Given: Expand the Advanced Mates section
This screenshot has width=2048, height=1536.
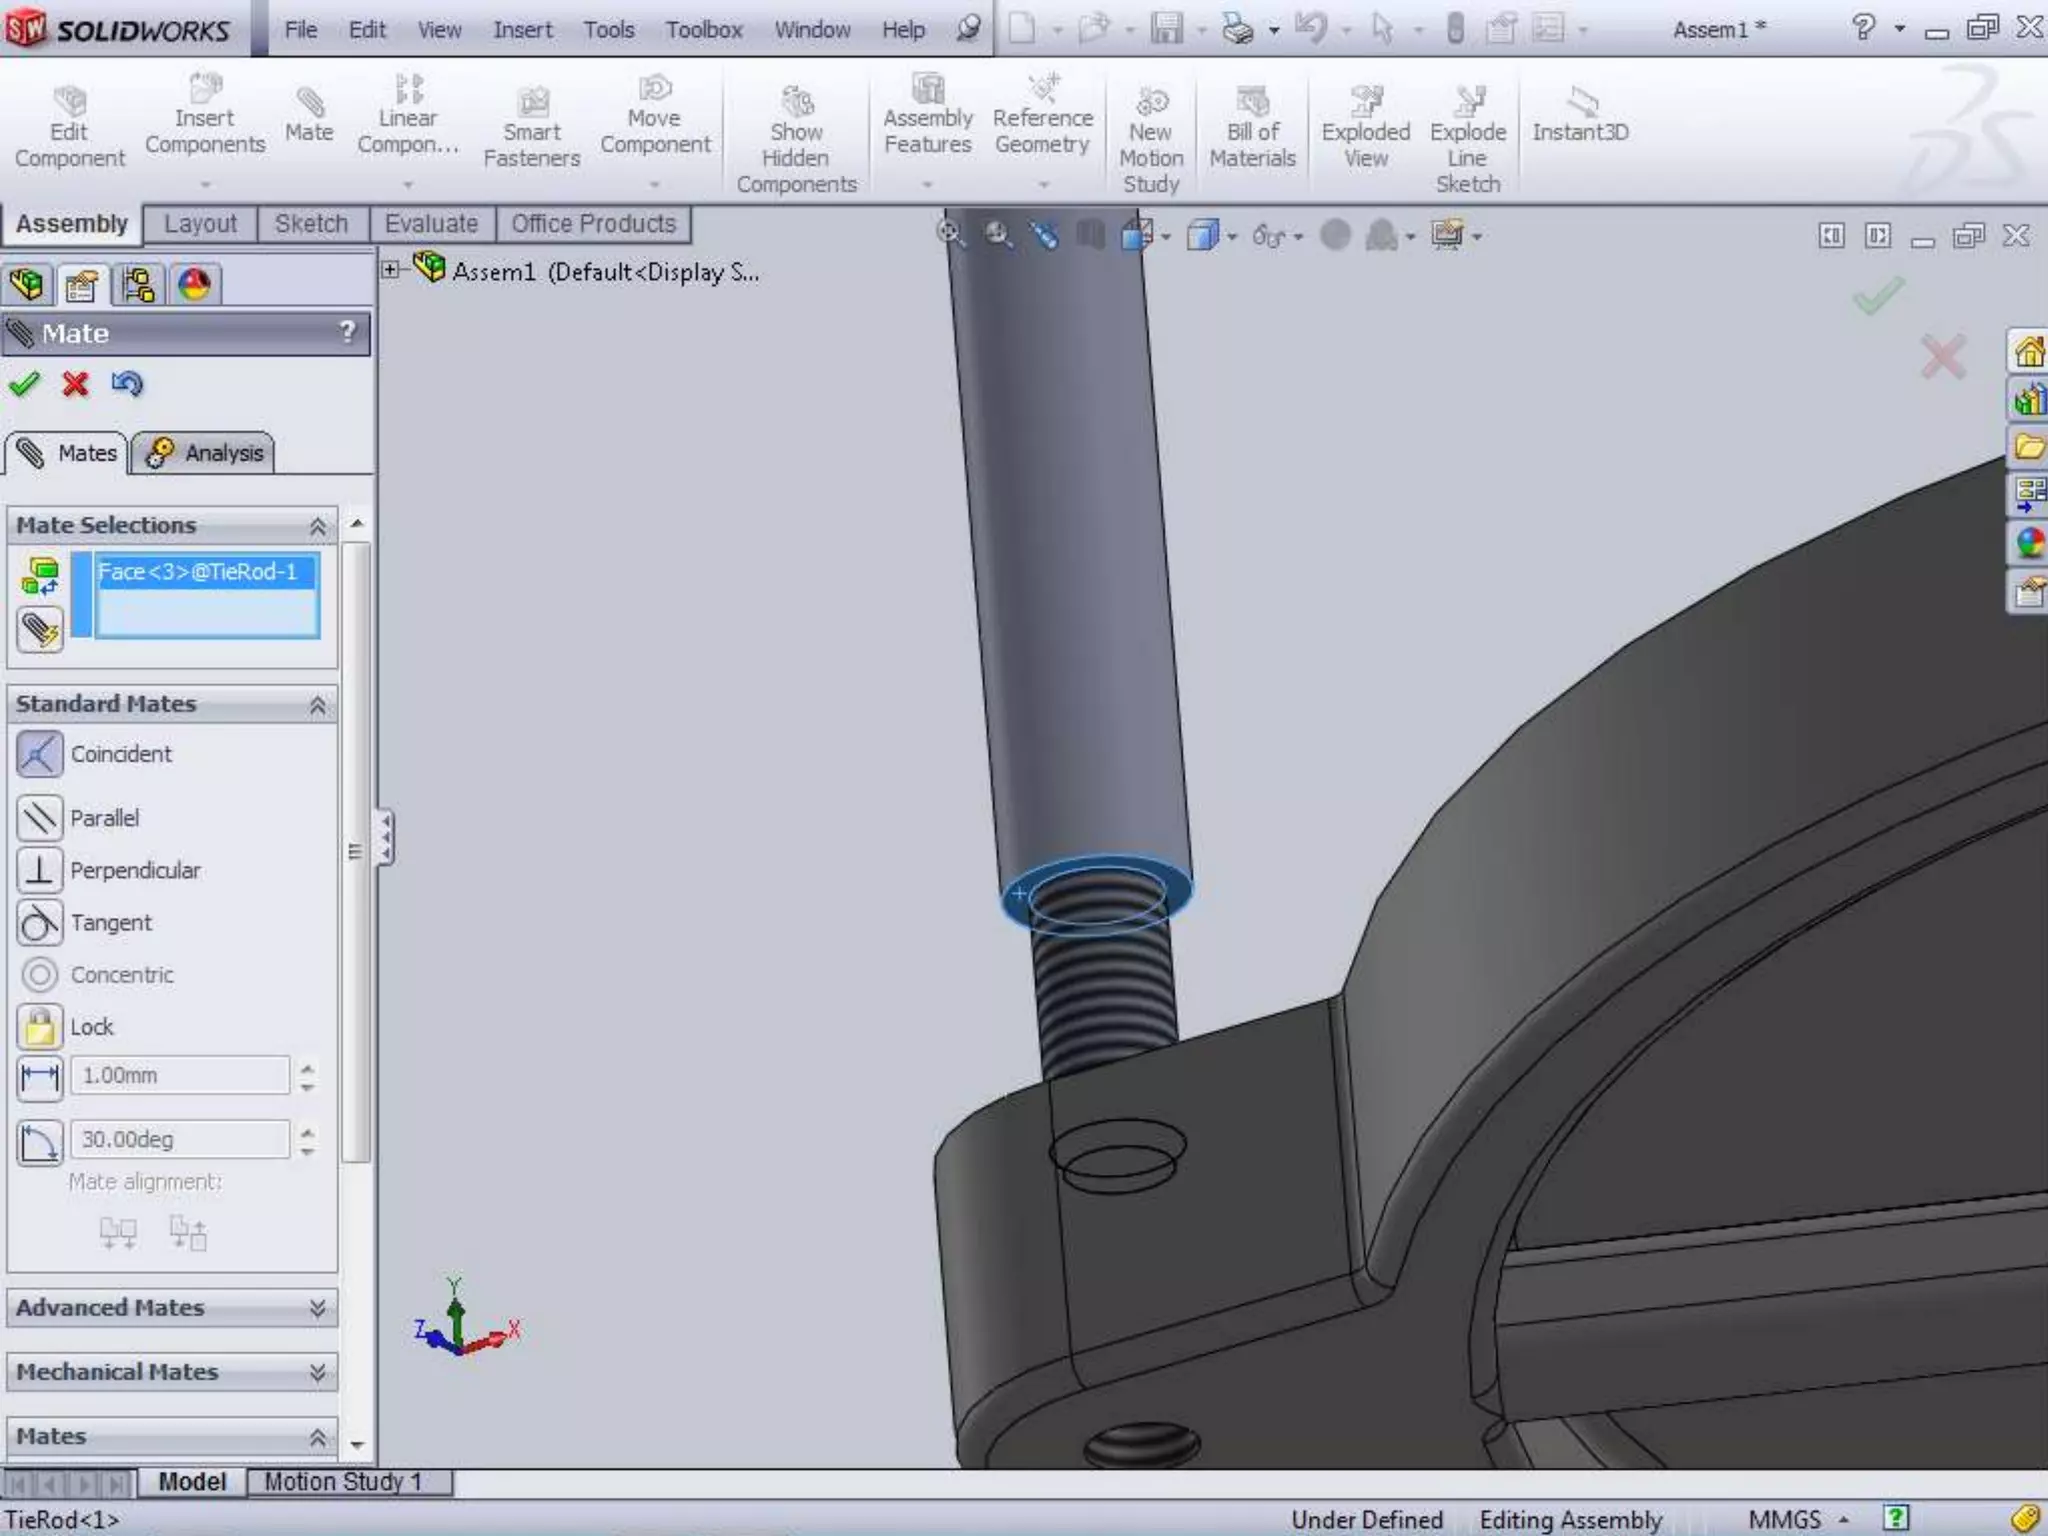Looking at the screenshot, I should click(317, 1308).
